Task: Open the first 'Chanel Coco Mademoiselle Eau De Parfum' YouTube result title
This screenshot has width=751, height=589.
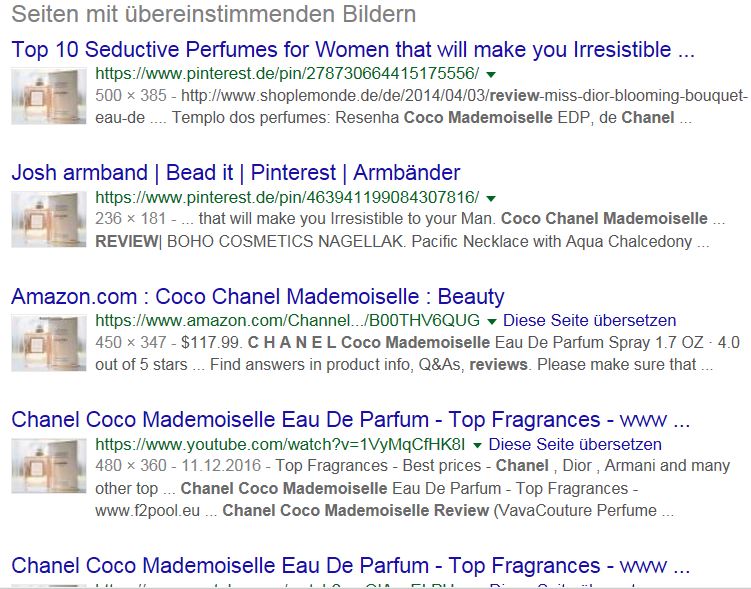Action: click(x=351, y=420)
